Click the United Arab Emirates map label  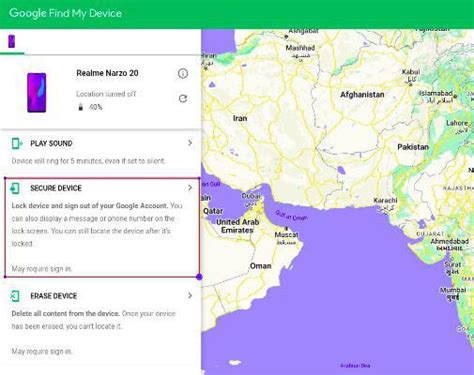tap(237, 226)
